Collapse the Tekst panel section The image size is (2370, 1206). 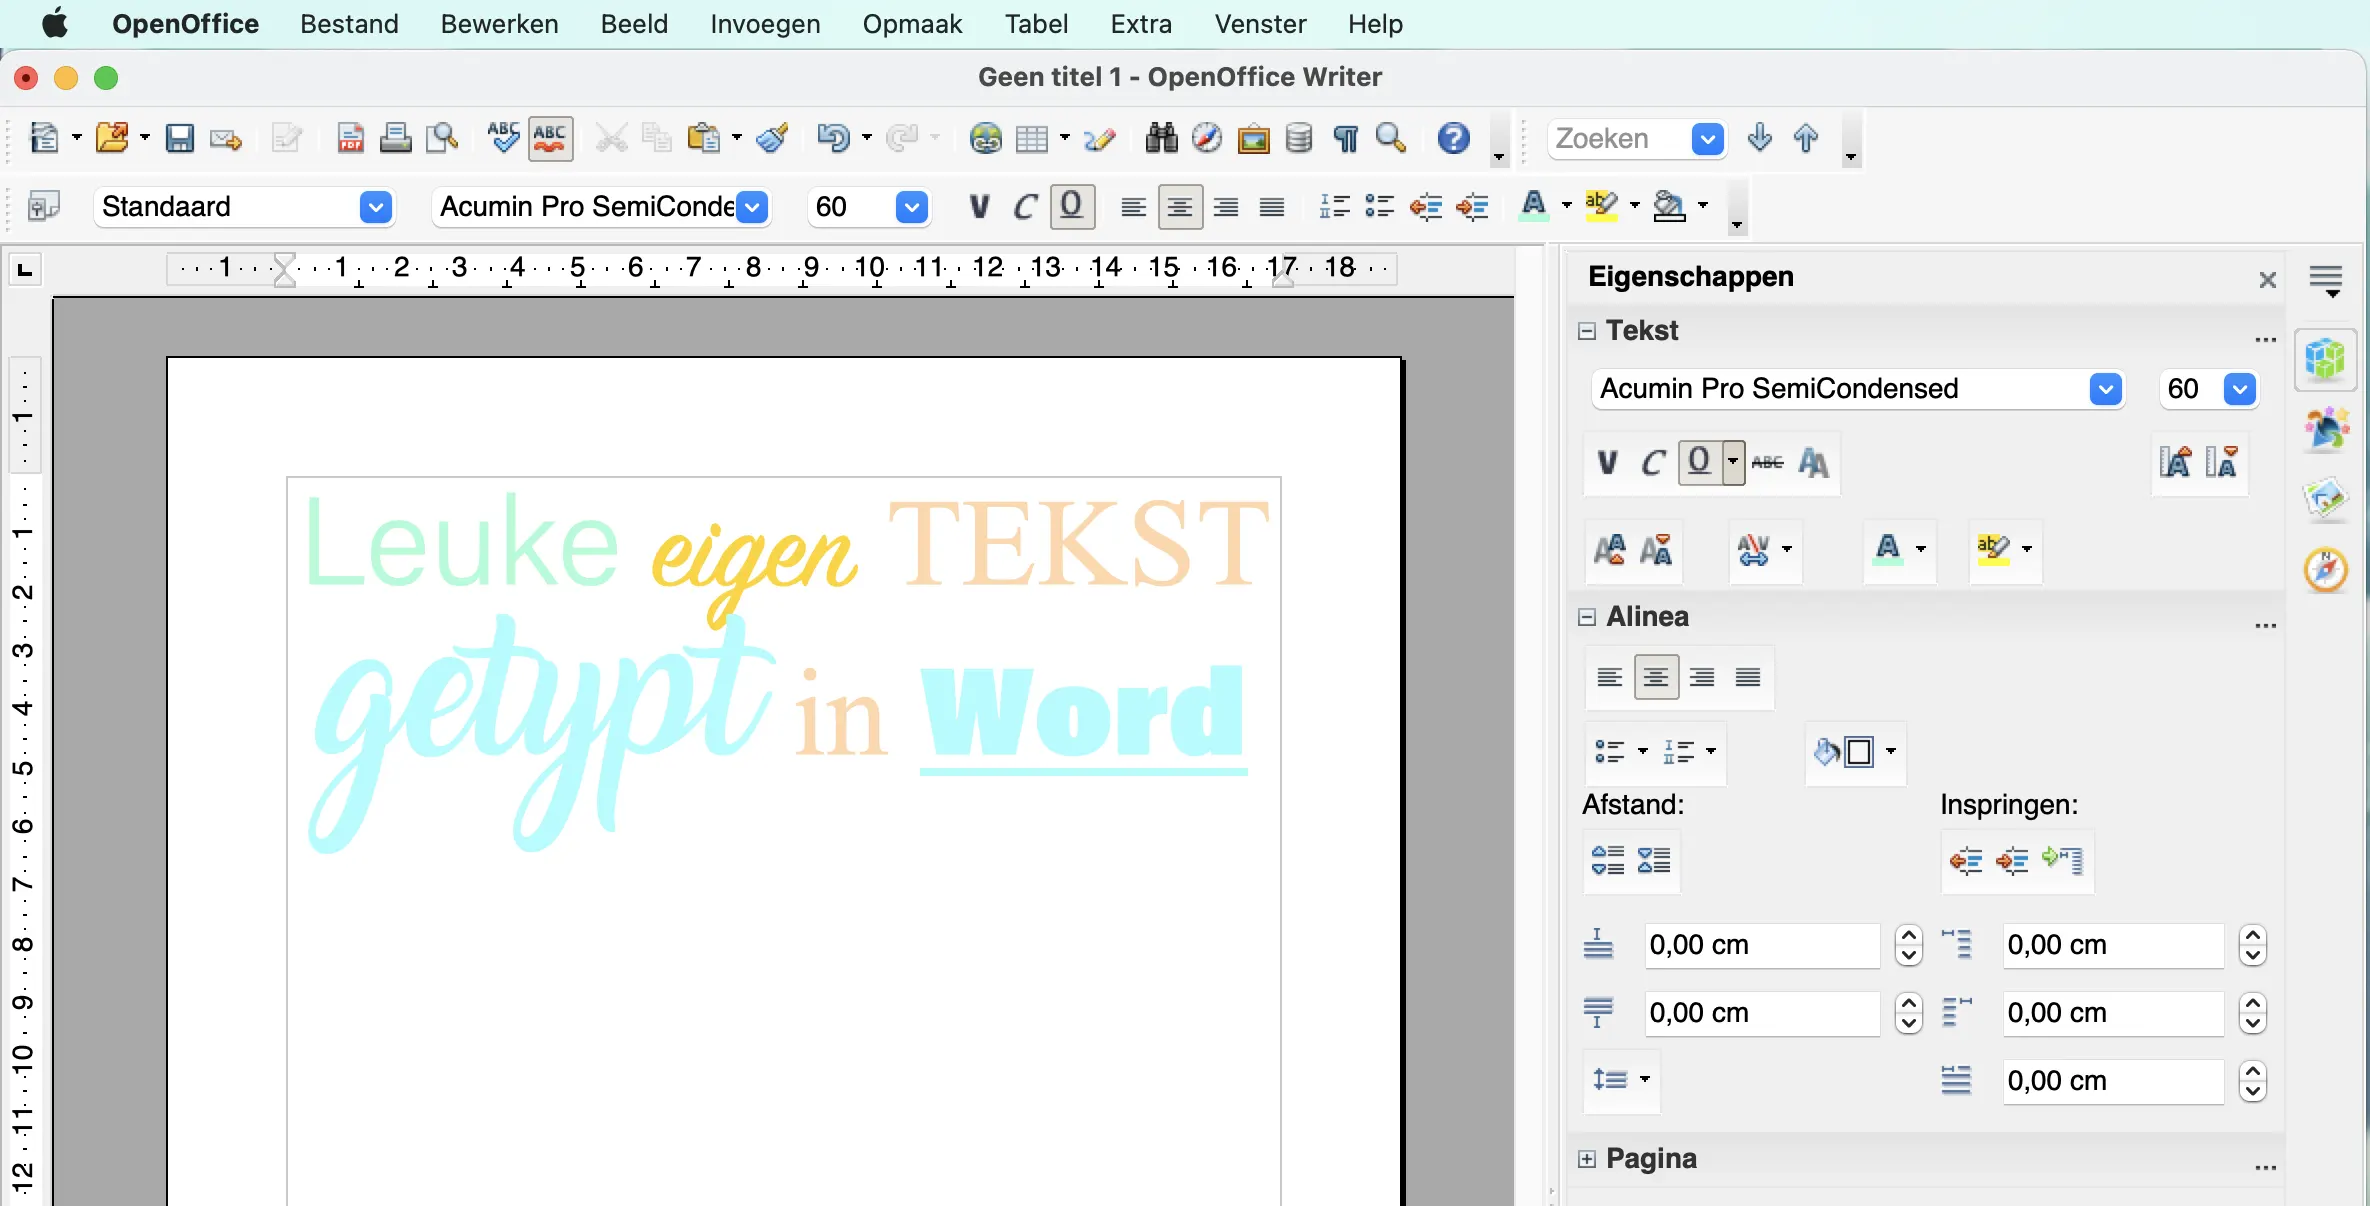(1586, 331)
